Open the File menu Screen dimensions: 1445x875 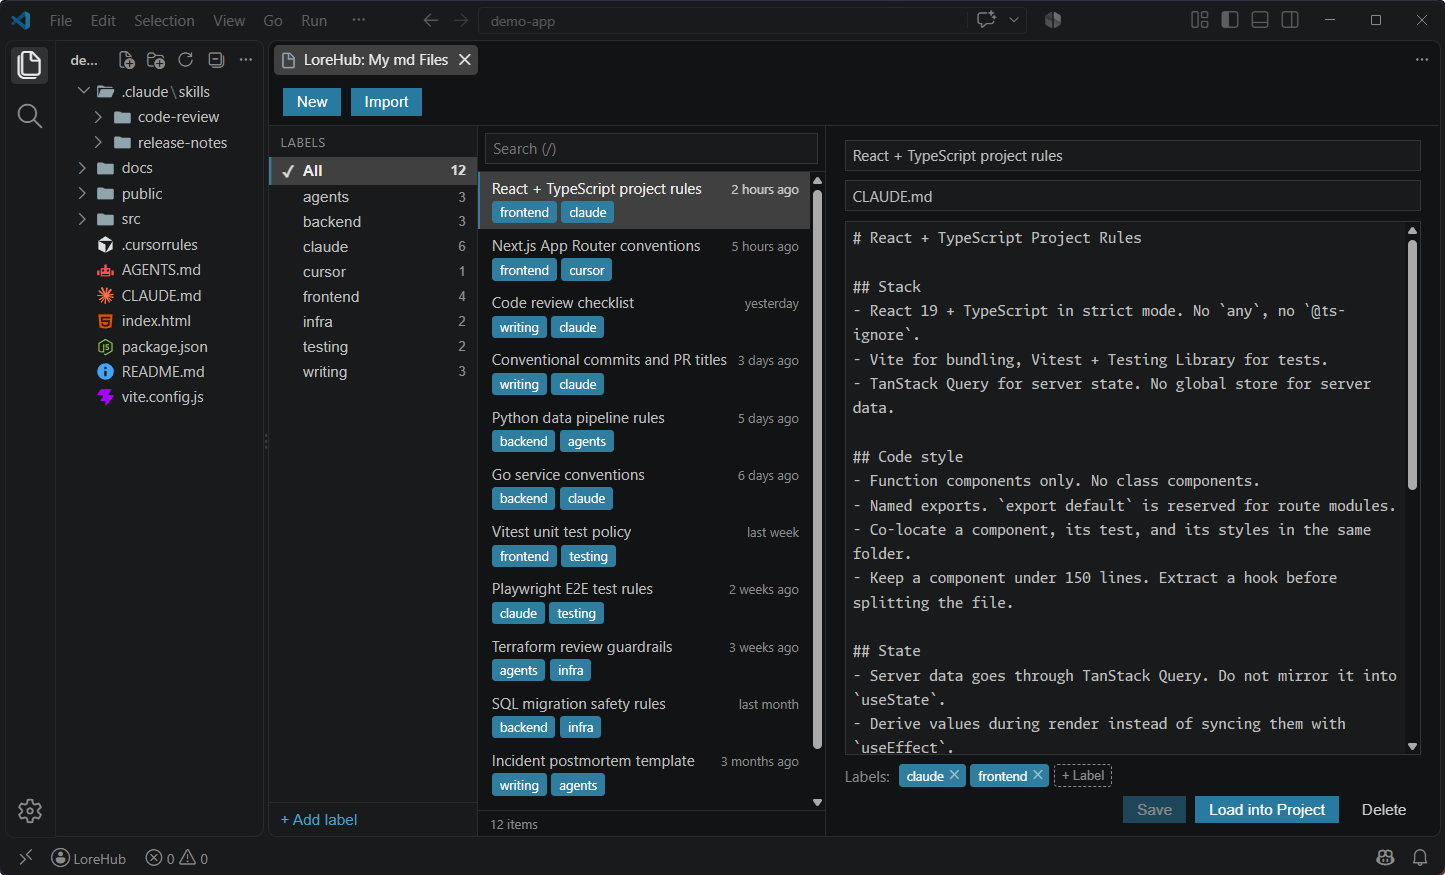point(61,20)
